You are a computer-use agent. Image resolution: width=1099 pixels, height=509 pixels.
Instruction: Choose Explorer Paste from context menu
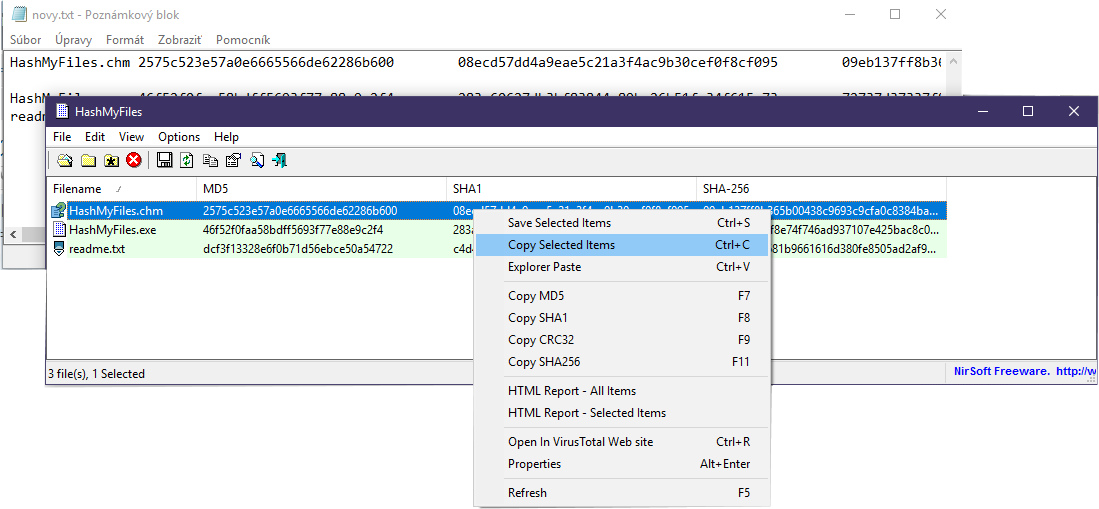coord(622,267)
